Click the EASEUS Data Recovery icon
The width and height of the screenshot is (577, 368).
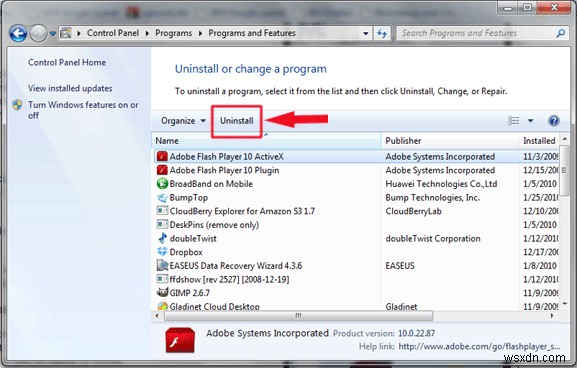pyautogui.click(x=162, y=265)
